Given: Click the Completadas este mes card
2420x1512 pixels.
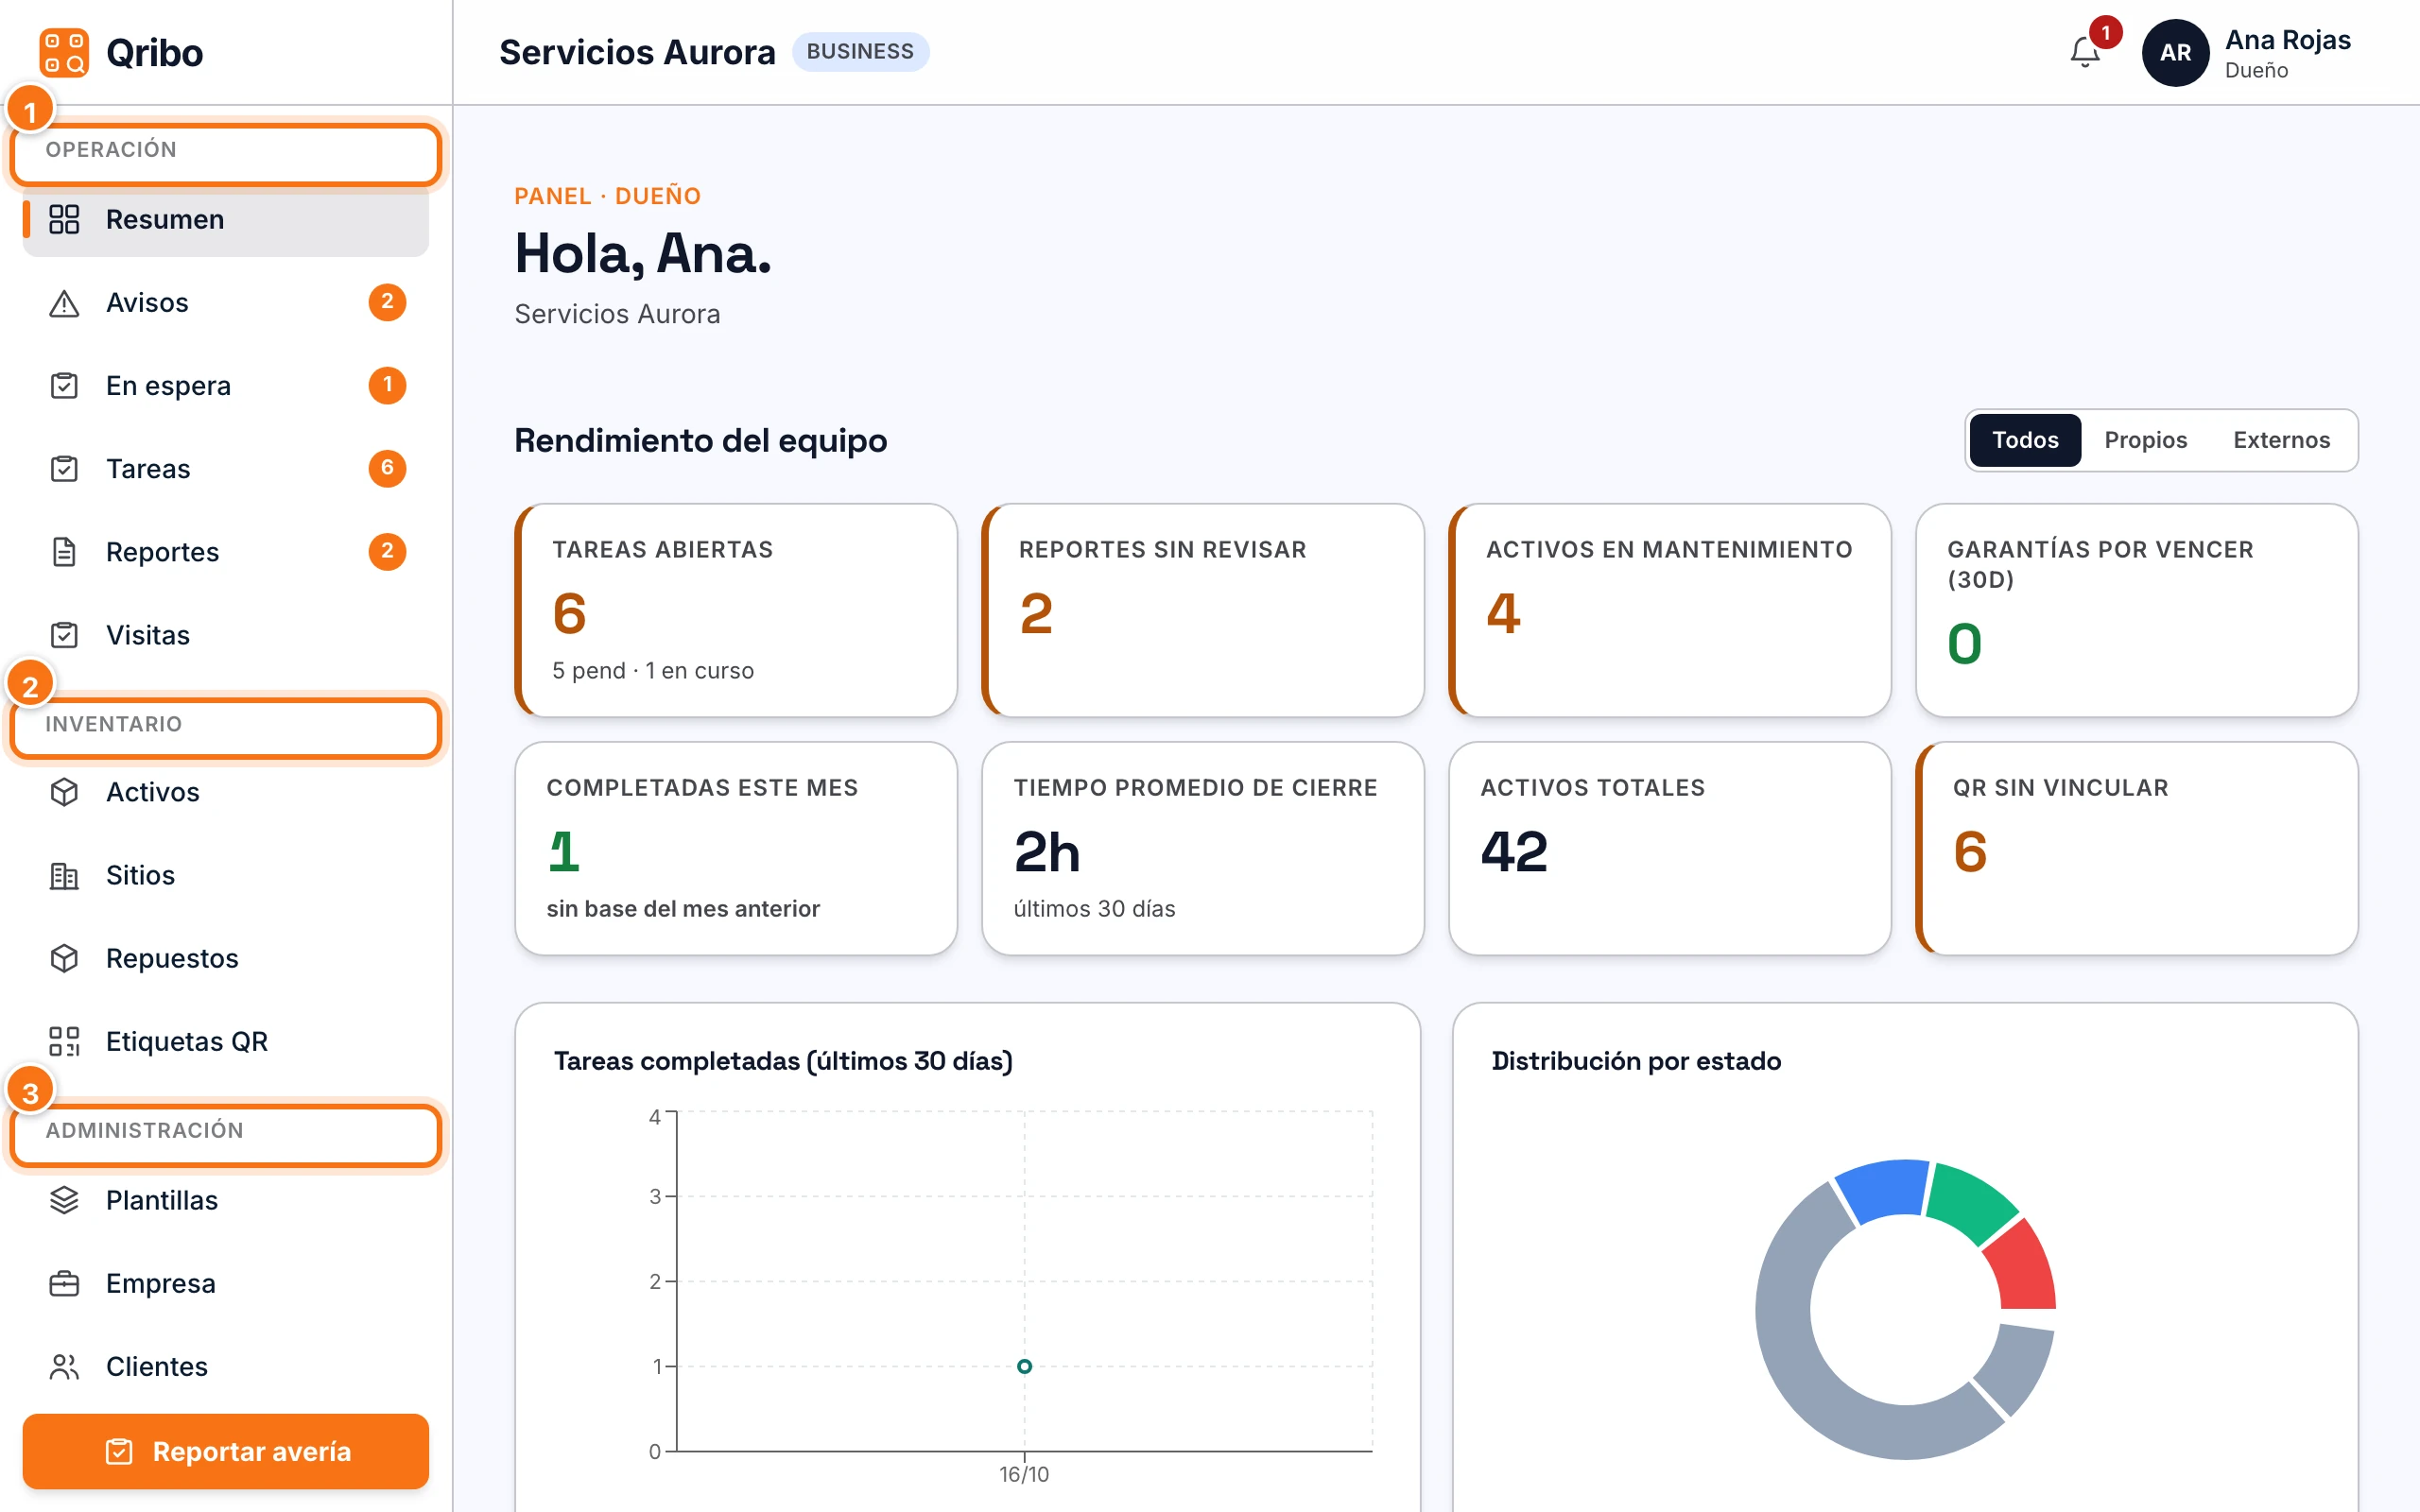Looking at the screenshot, I should [x=736, y=848].
